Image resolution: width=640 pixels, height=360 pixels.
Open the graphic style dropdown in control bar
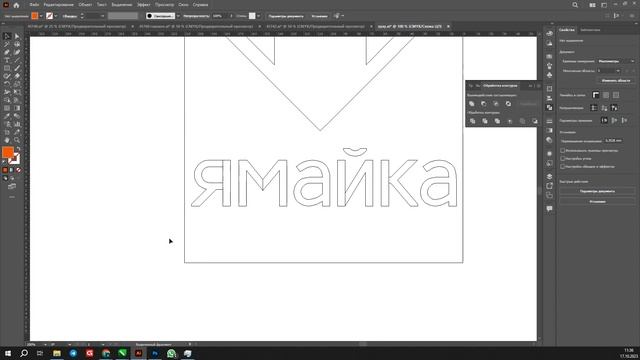point(258,16)
